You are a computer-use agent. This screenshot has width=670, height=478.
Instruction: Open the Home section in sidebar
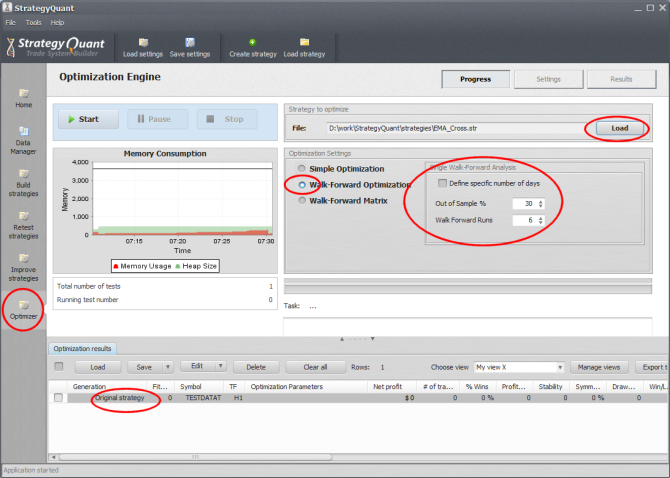24,98
